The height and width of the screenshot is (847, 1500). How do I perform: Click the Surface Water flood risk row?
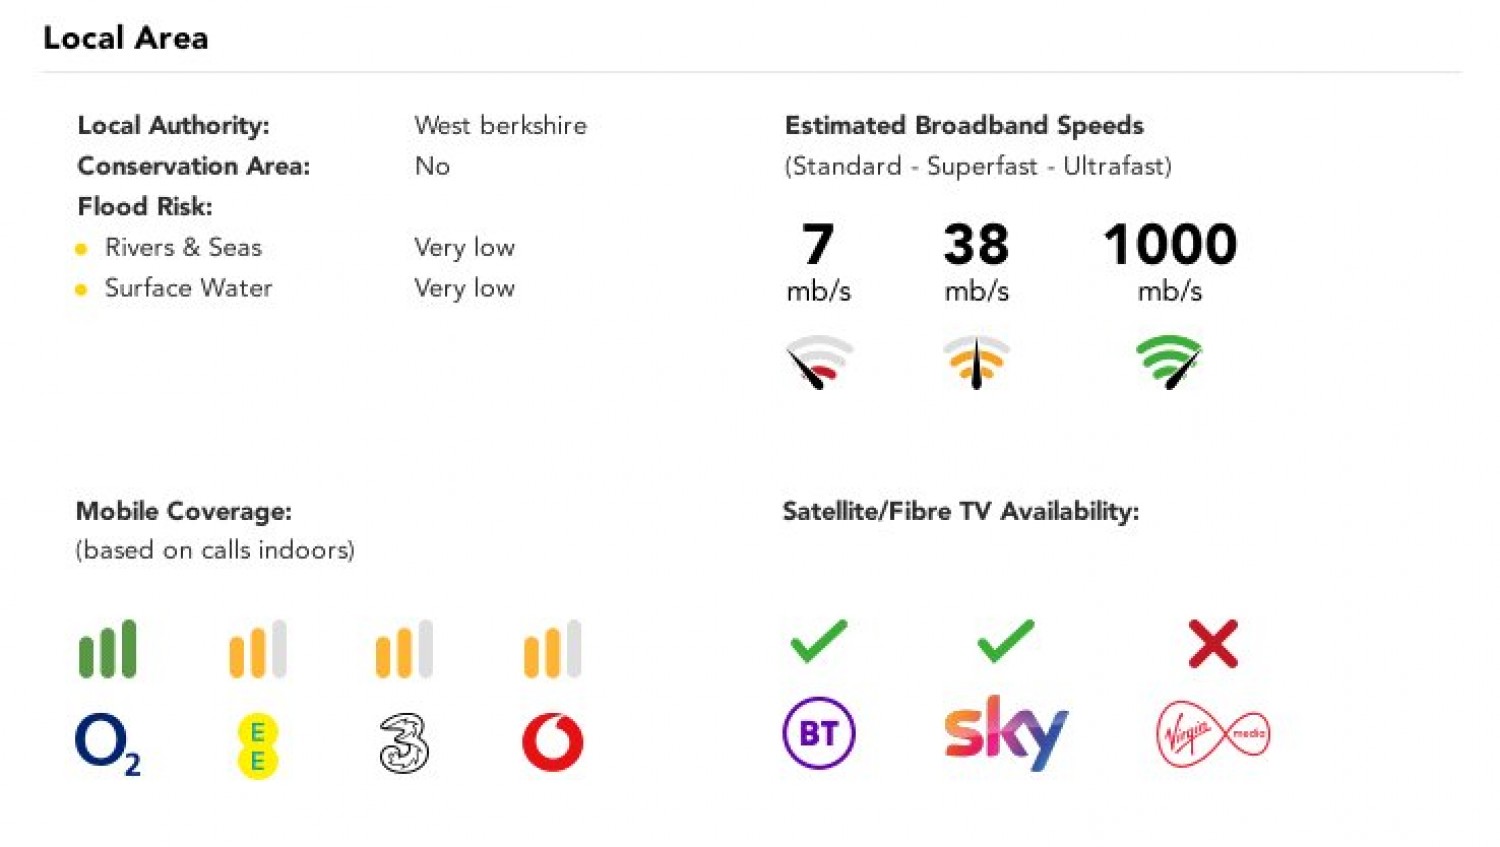[295, 288]
